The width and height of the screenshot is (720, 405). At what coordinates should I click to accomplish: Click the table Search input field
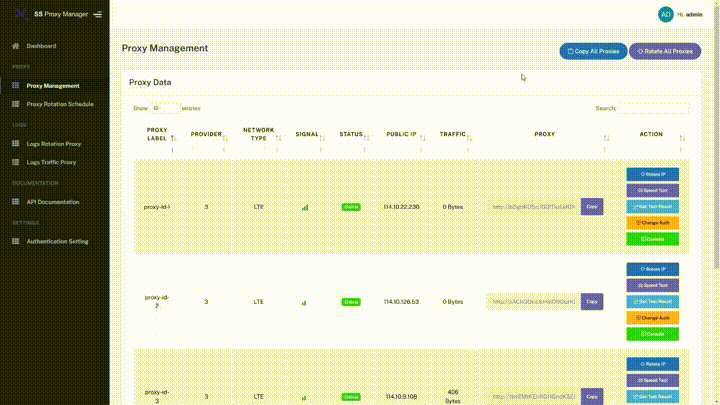(653, 107)
